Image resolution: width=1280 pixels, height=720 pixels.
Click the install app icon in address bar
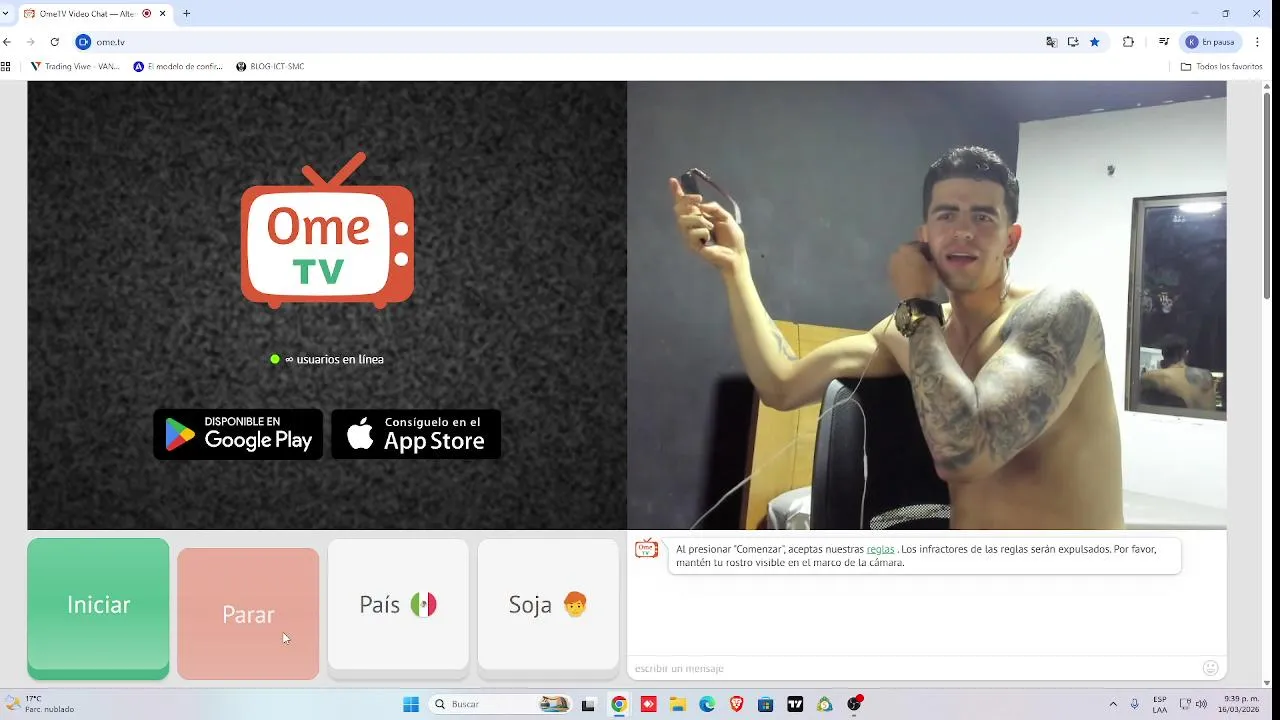click(x=1073, y=42)
